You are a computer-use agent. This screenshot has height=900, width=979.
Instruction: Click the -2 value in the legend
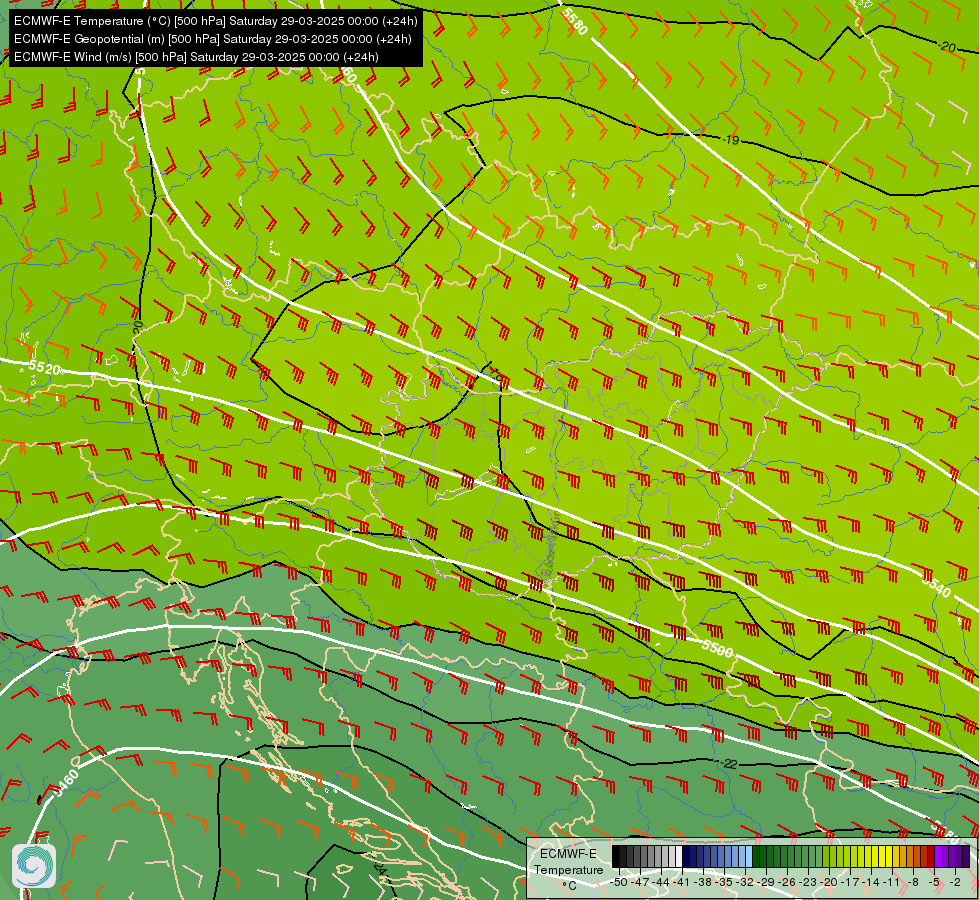[x=955, y=882]
